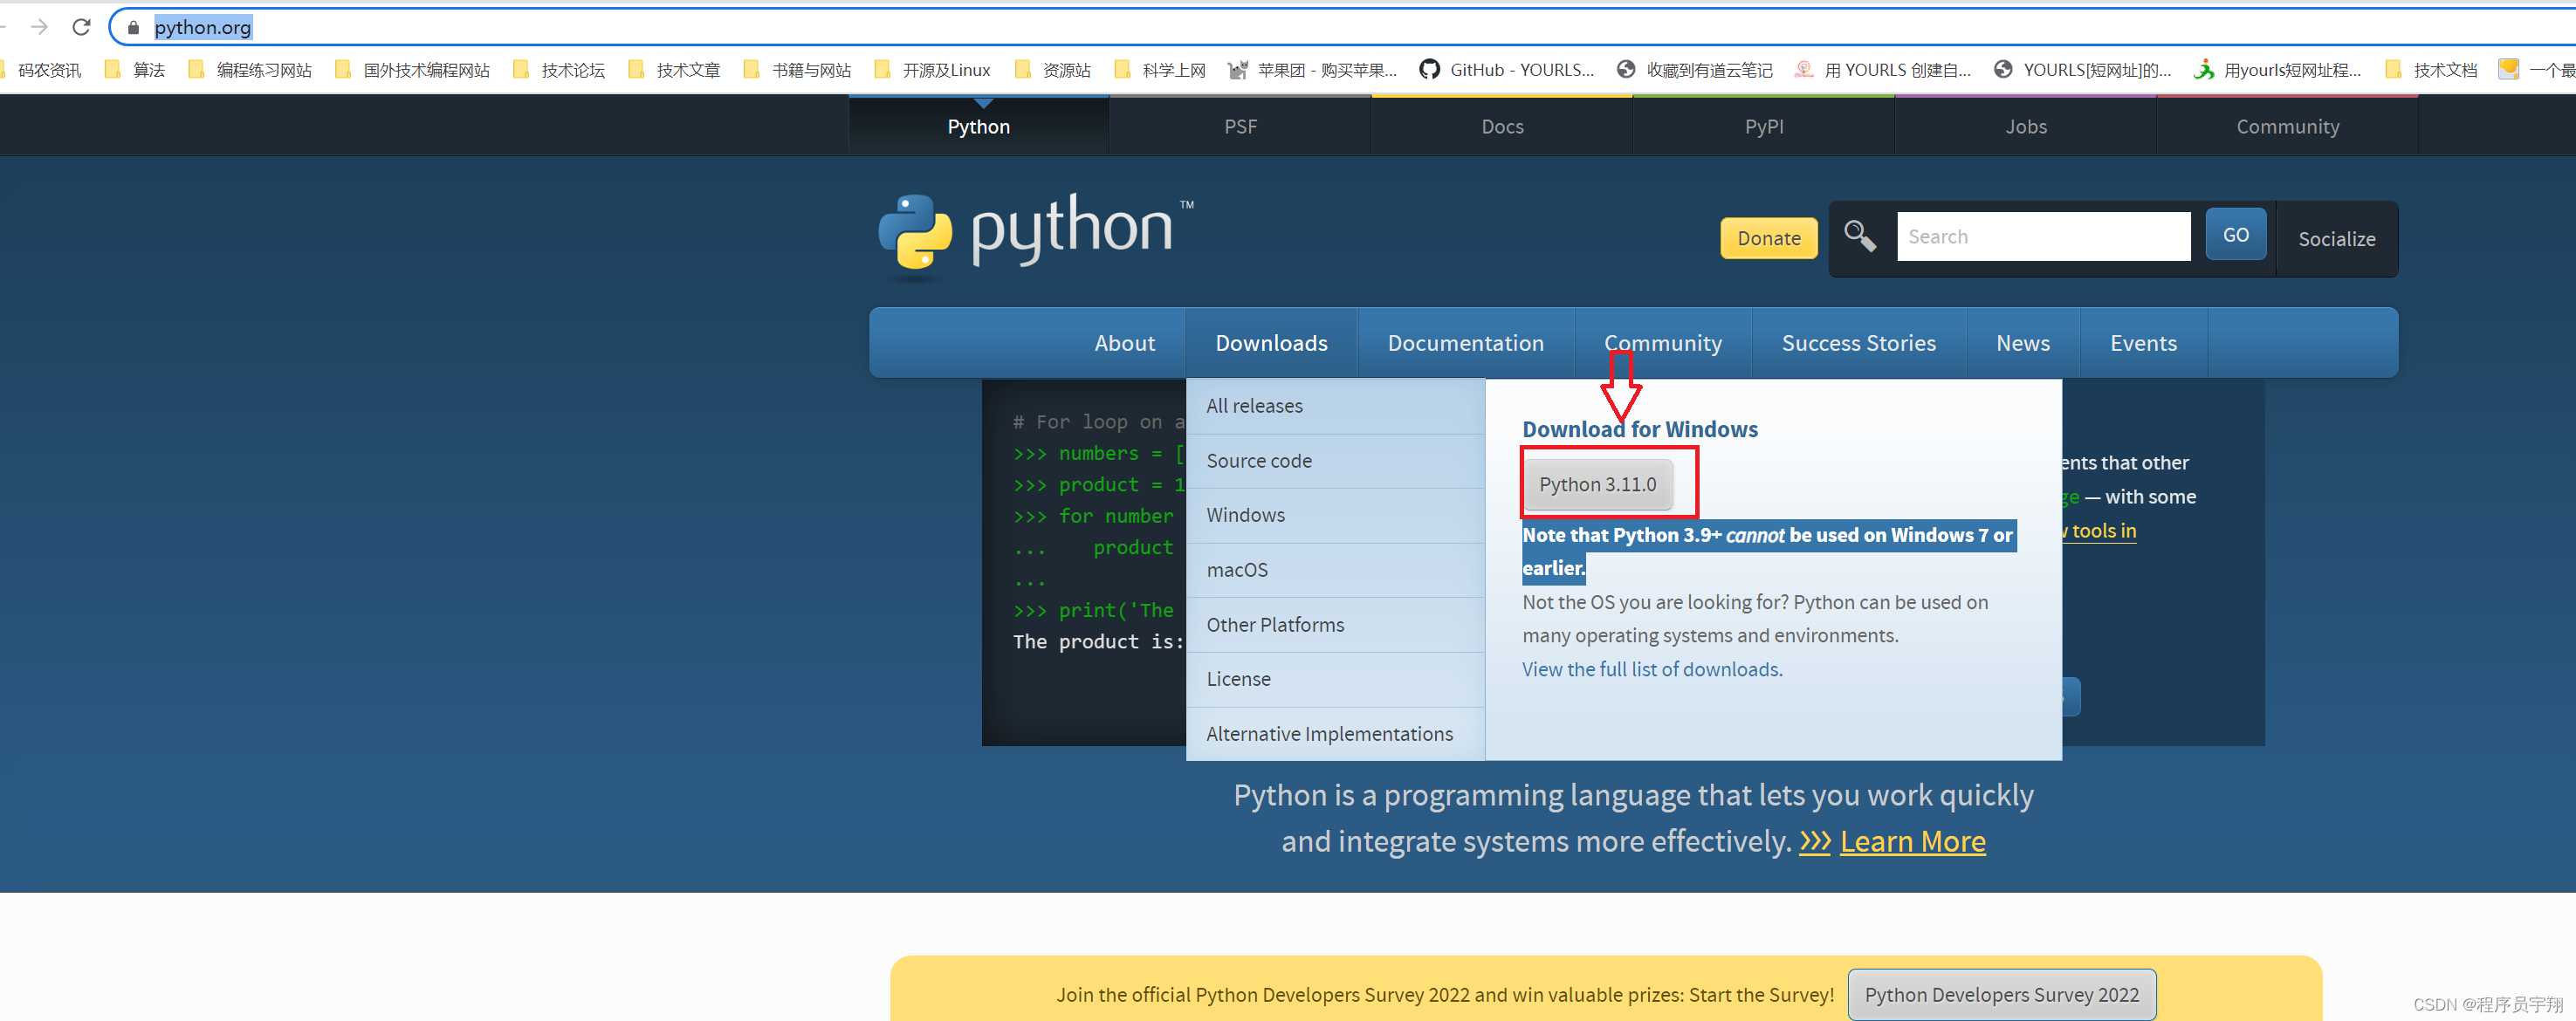Choose Other Platforms in Downloads menu
This screenshot has height=1021, width=2576.
(x=1335, y=625)
